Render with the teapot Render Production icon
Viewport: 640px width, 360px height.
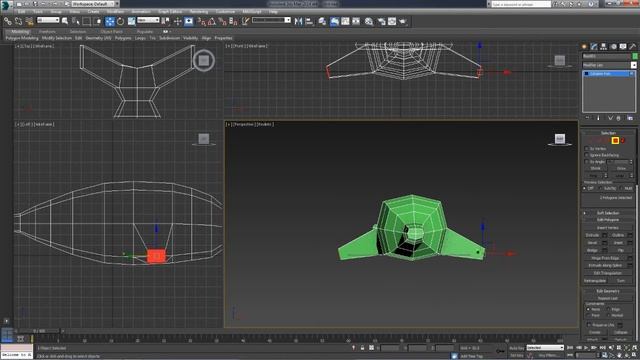(403, 21)
